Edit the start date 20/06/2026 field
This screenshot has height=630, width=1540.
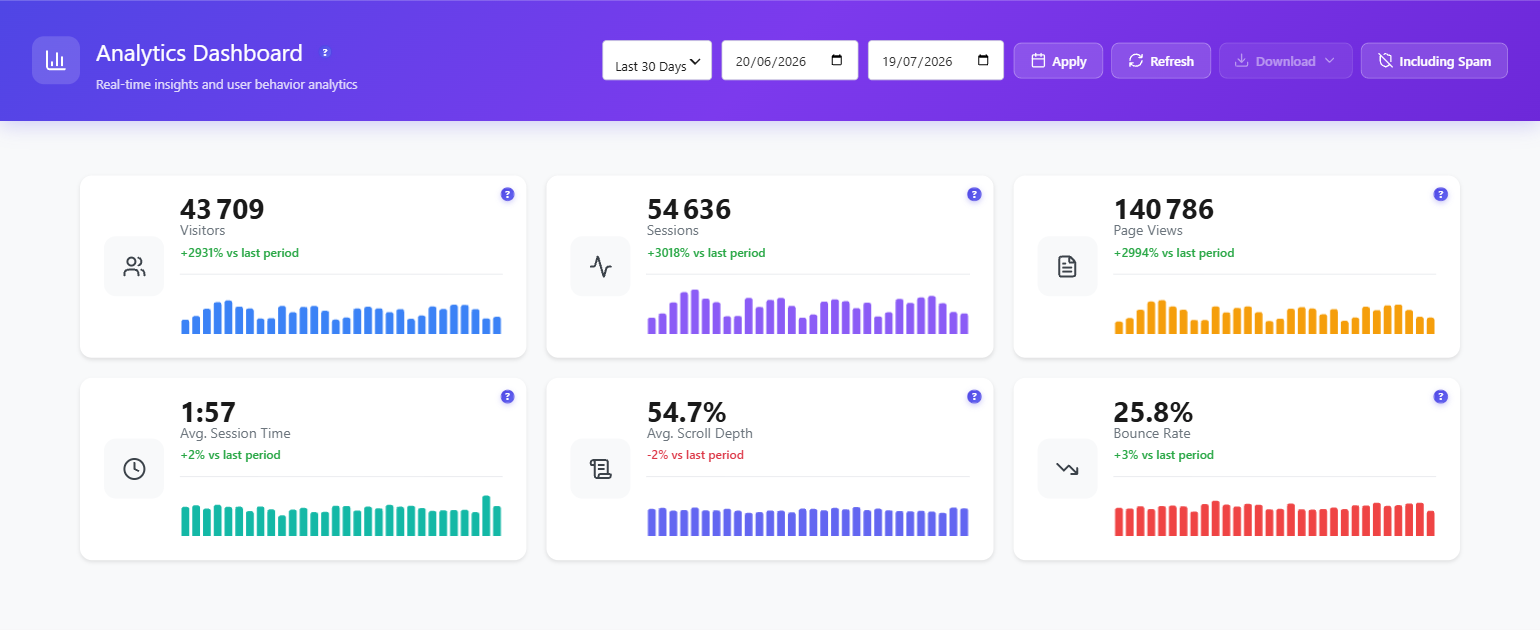(789, 60)
